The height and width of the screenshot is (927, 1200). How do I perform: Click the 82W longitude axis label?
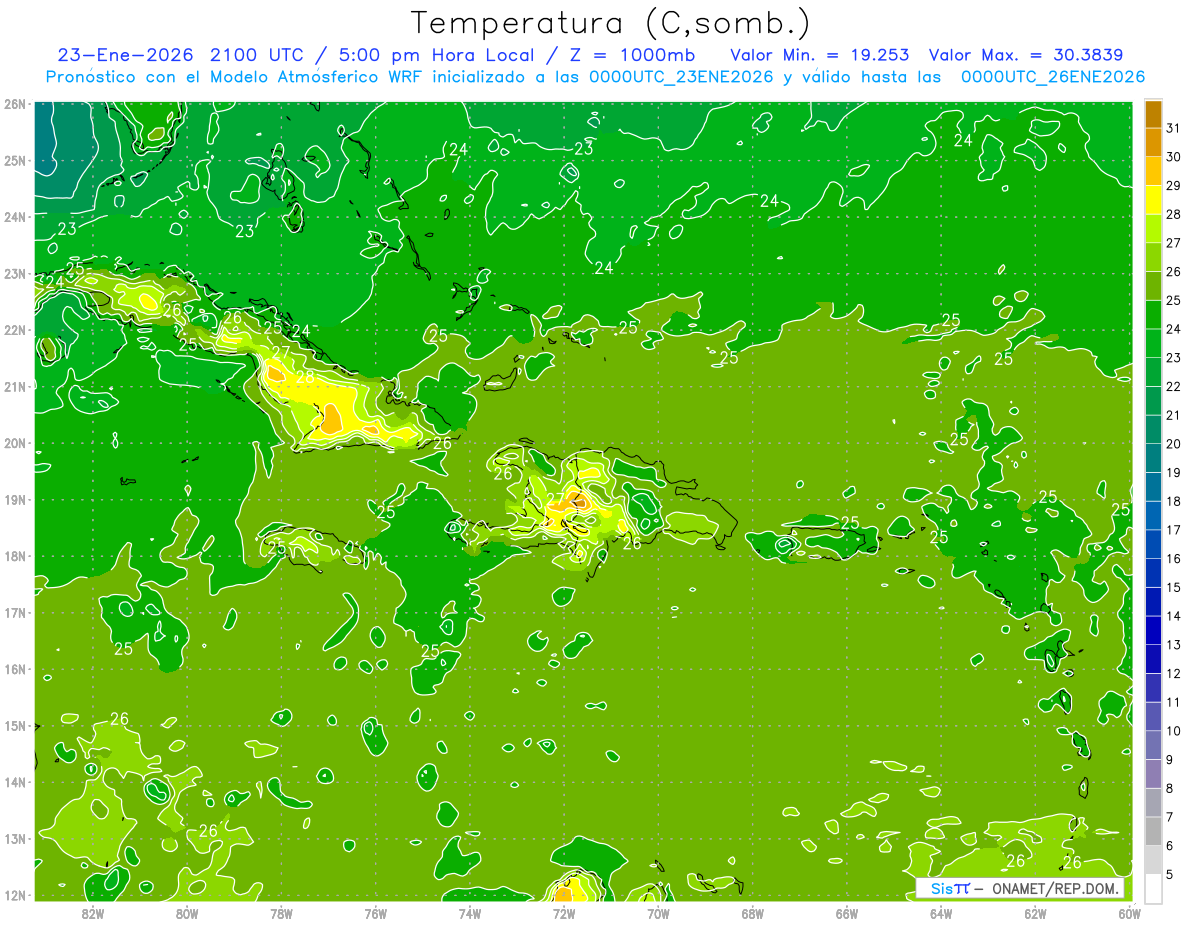(x=93, y=914)
